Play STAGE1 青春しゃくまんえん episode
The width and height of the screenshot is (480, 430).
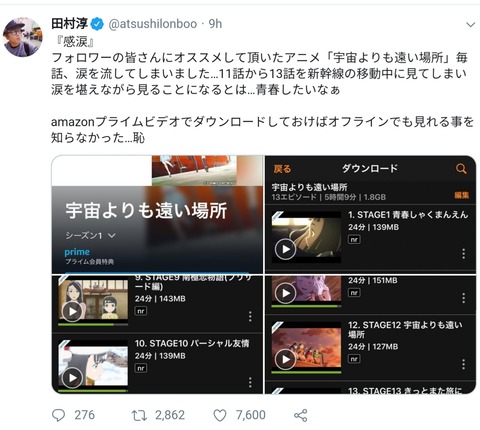pyautogui.click(x=285, y=249)
